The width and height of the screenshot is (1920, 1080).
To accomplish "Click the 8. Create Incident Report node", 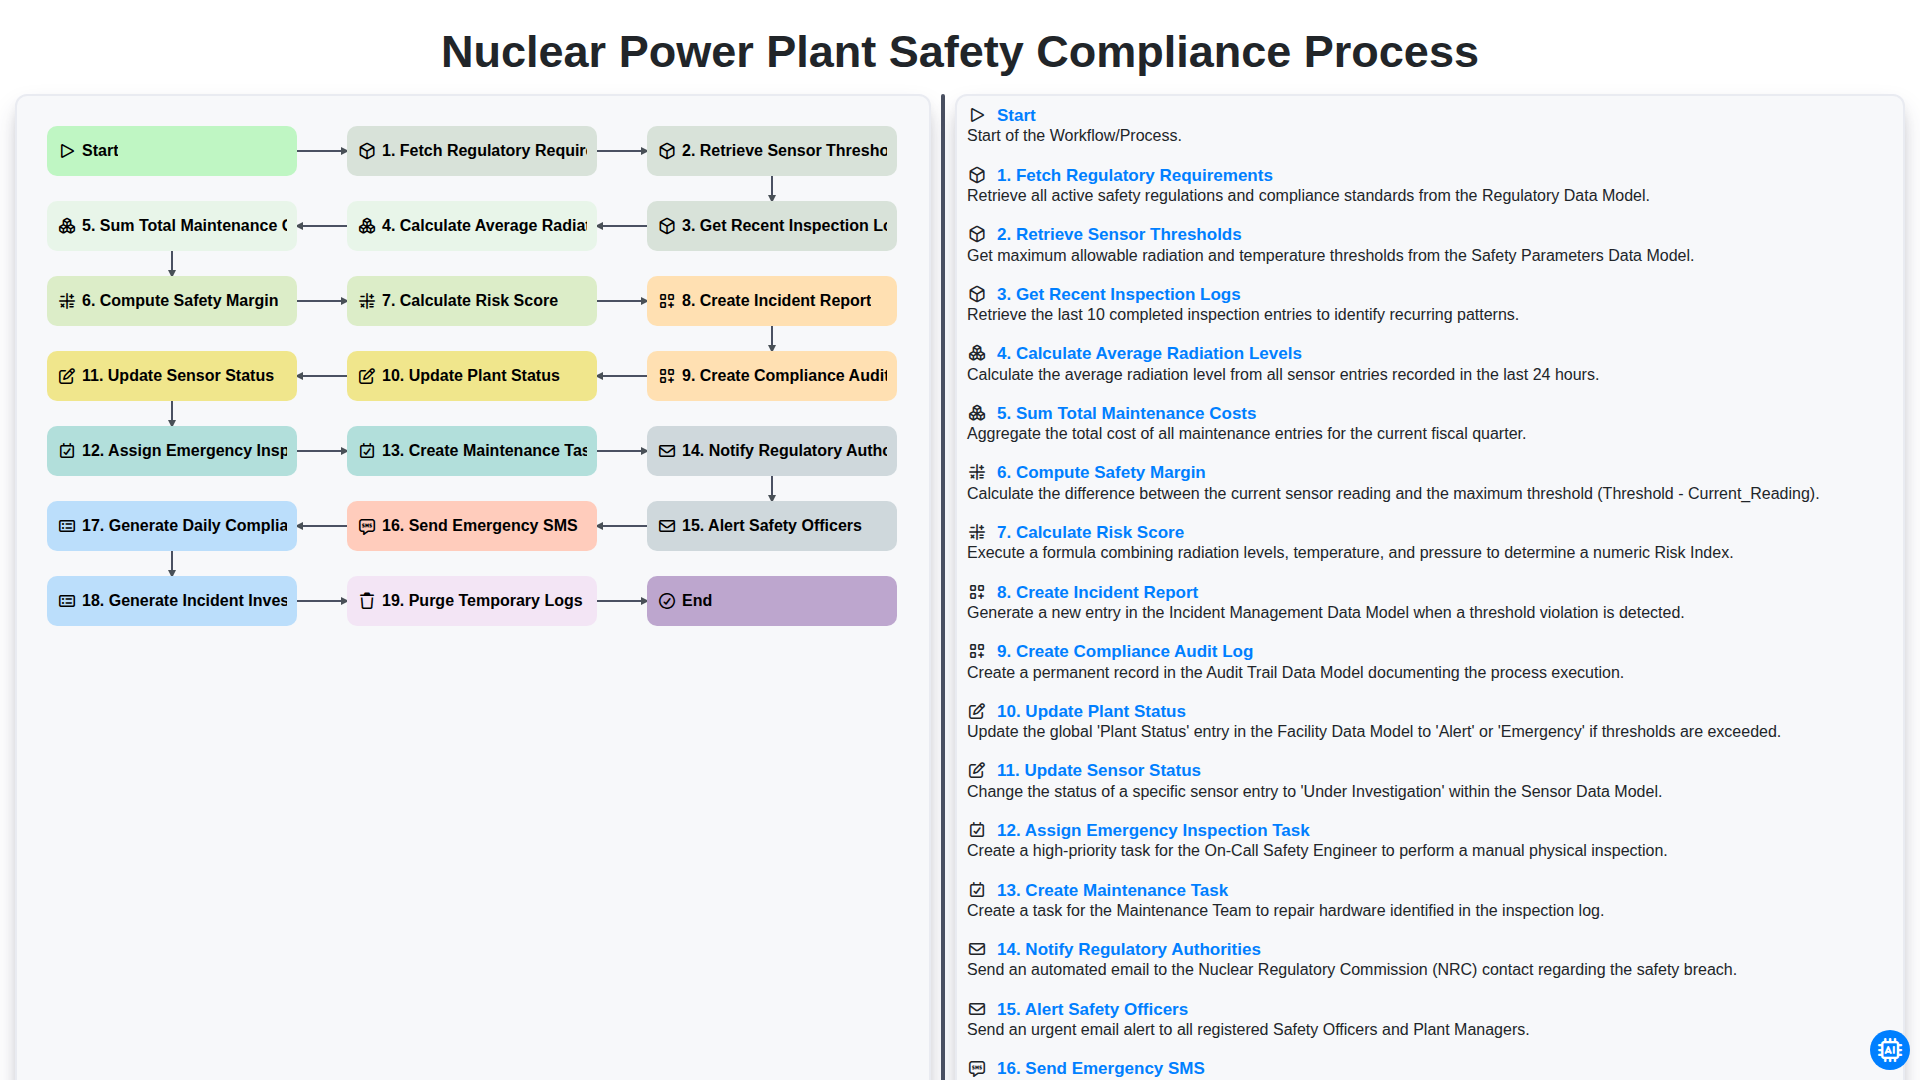I will (x=772, y=301).
